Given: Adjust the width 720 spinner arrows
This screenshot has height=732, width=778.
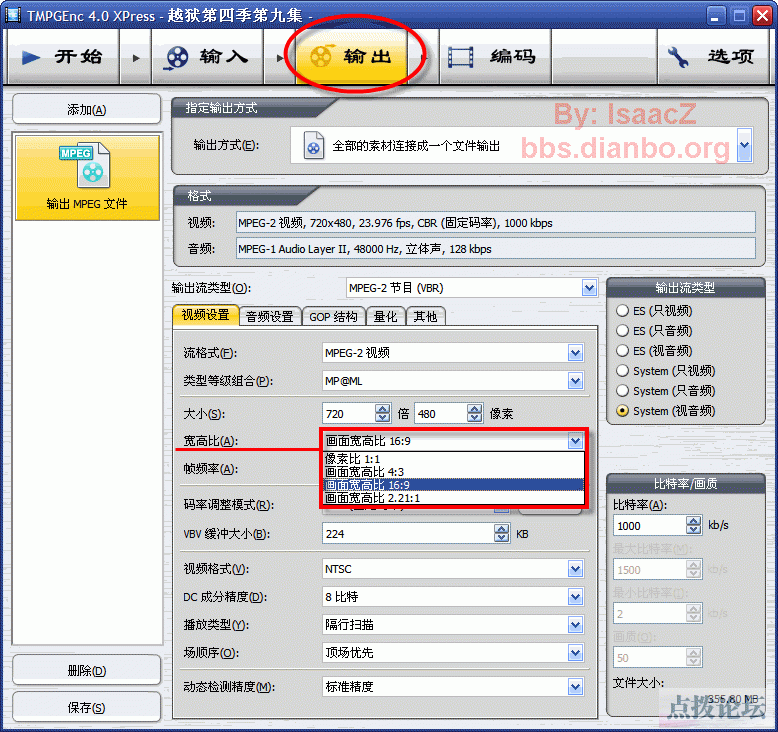Looking at the screenshot, I should tap(383, 413).
